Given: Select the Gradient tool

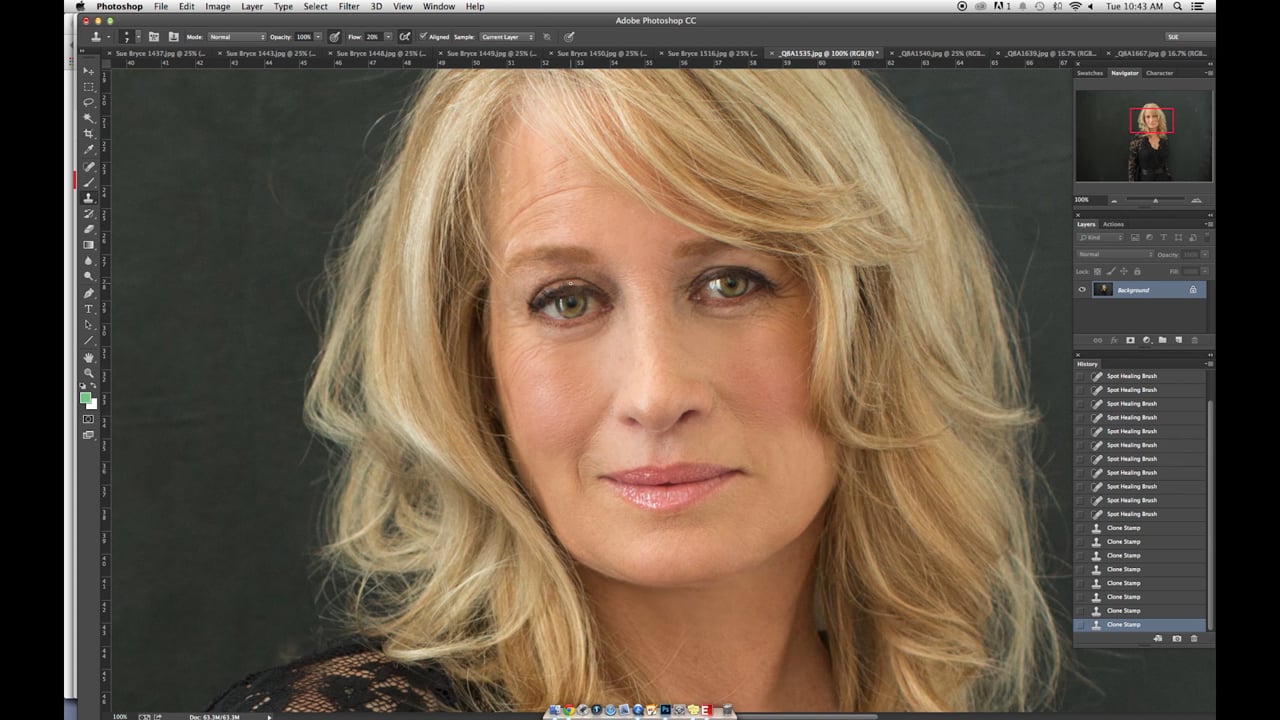Looking at the screenshot, I should pyautogui.click(x=89, y=244).
